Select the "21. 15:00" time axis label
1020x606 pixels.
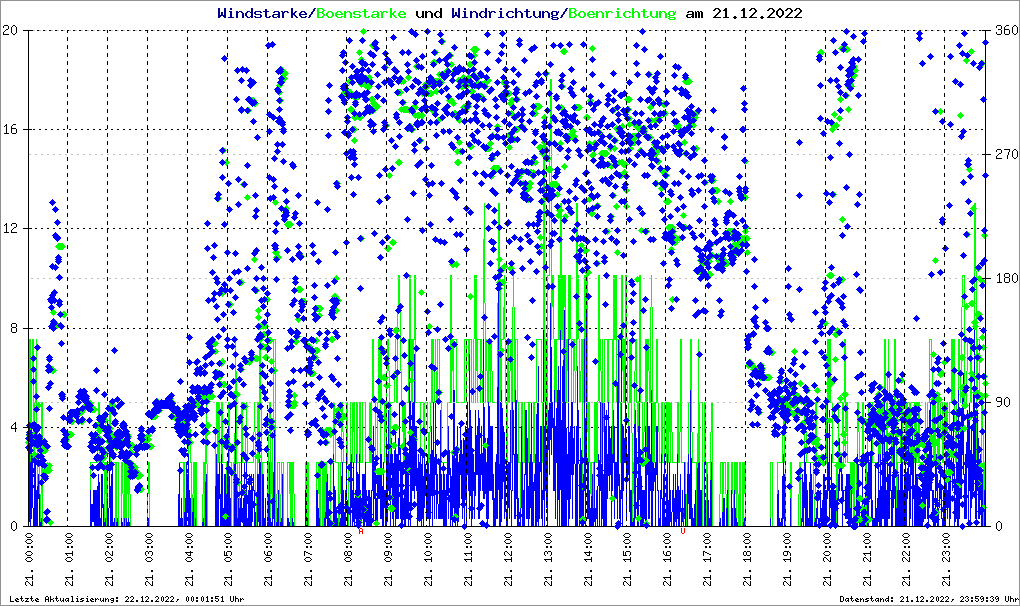click(x=627, y=559)
